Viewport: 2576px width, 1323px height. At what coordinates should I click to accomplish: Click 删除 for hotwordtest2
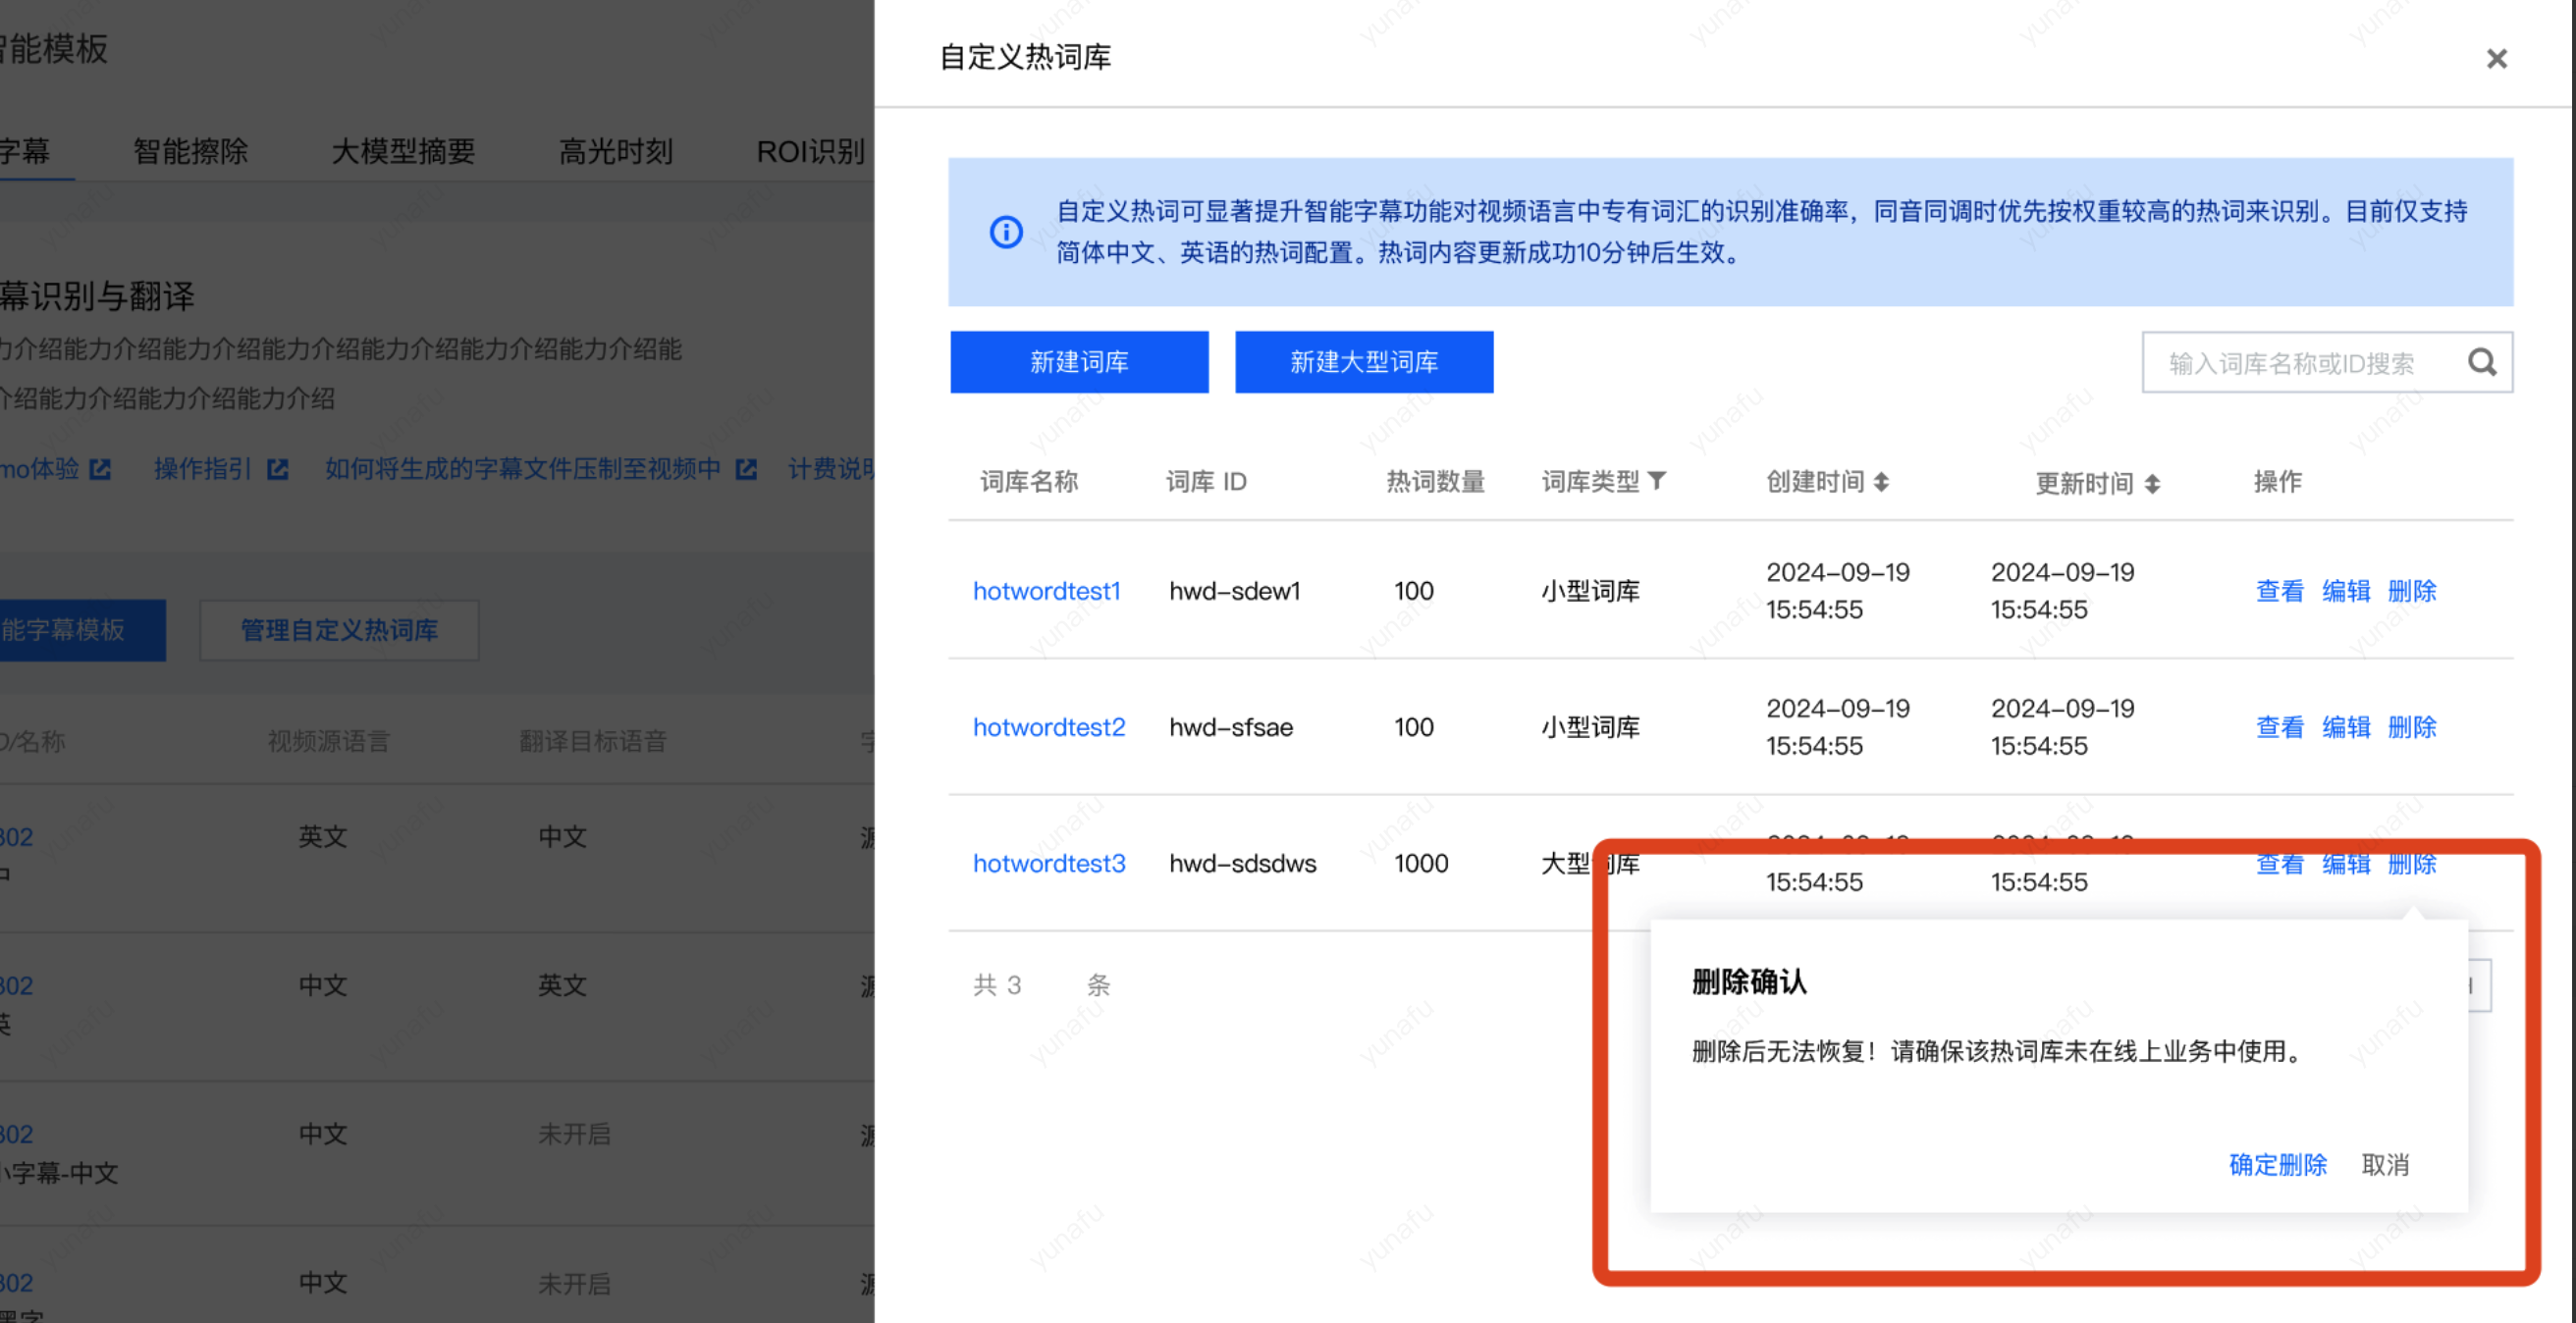pos(2412,727)
